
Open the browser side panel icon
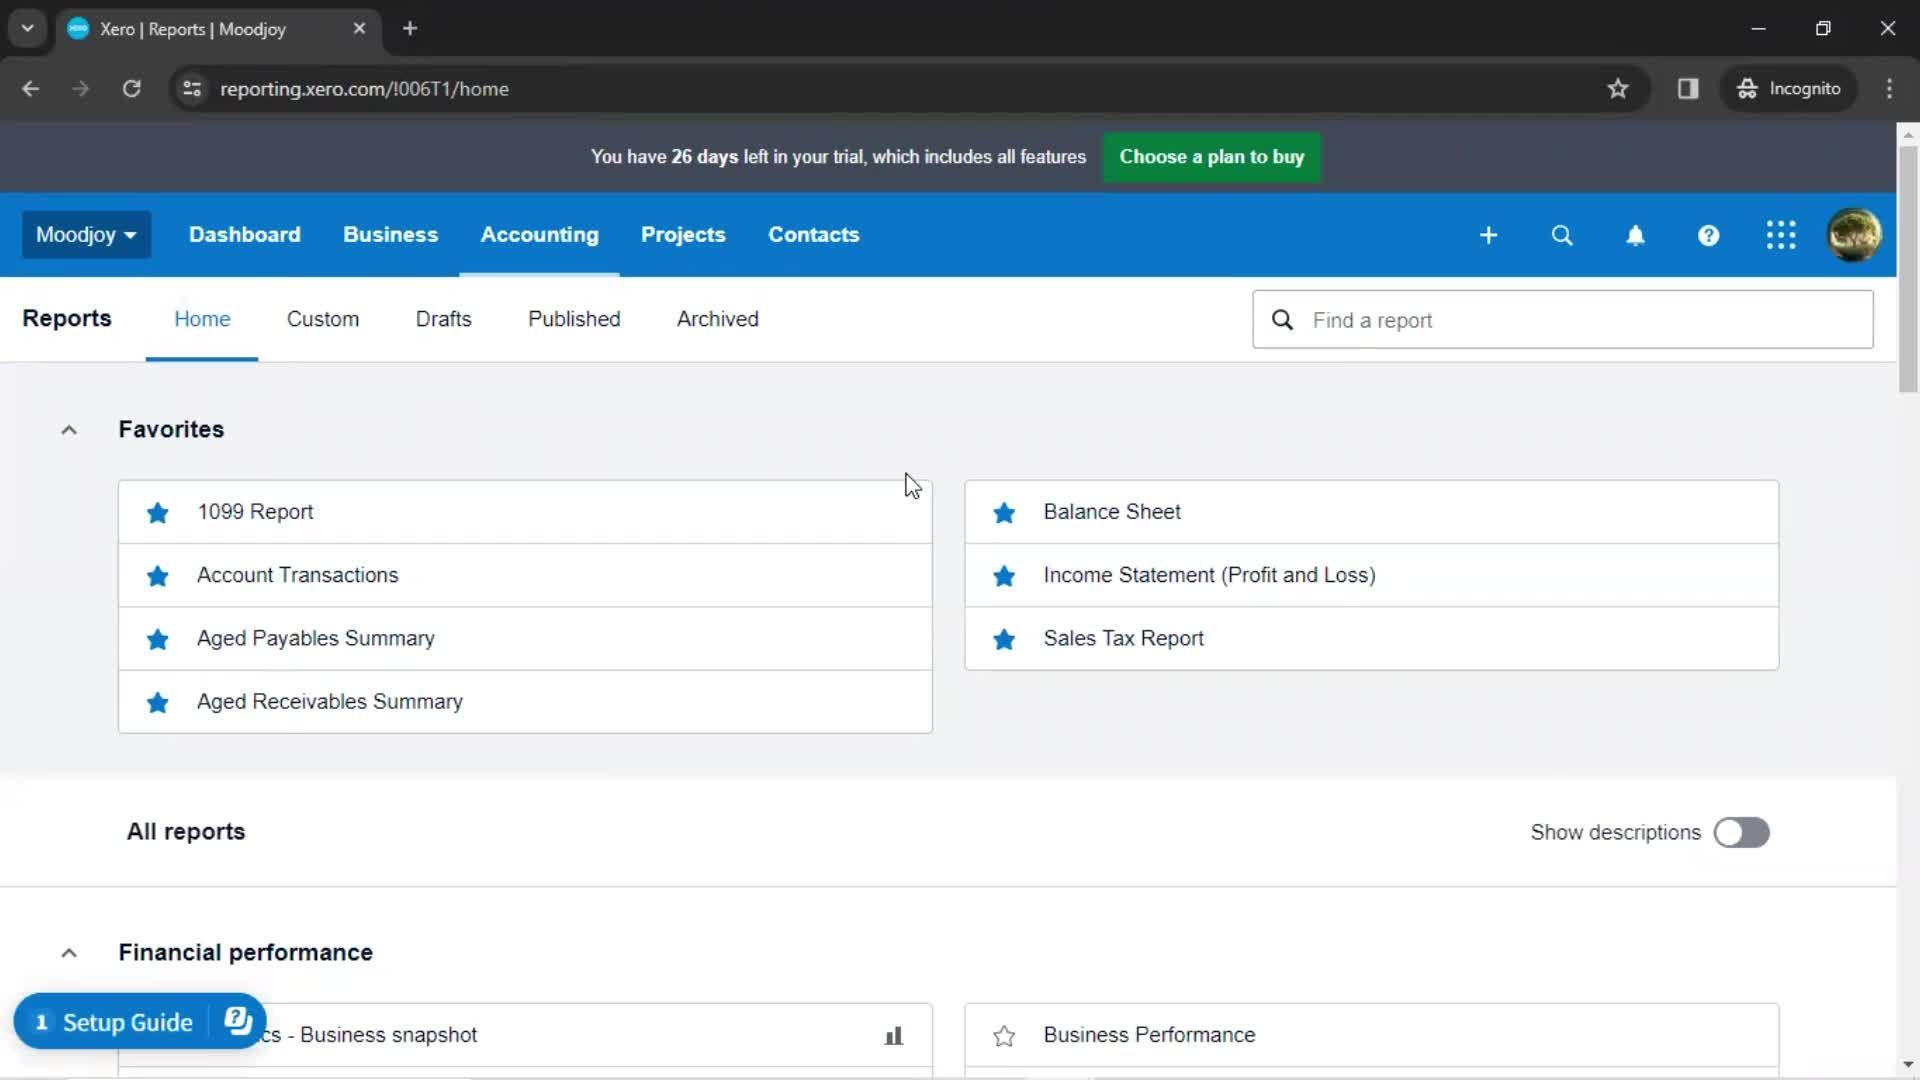(1688, 89)
